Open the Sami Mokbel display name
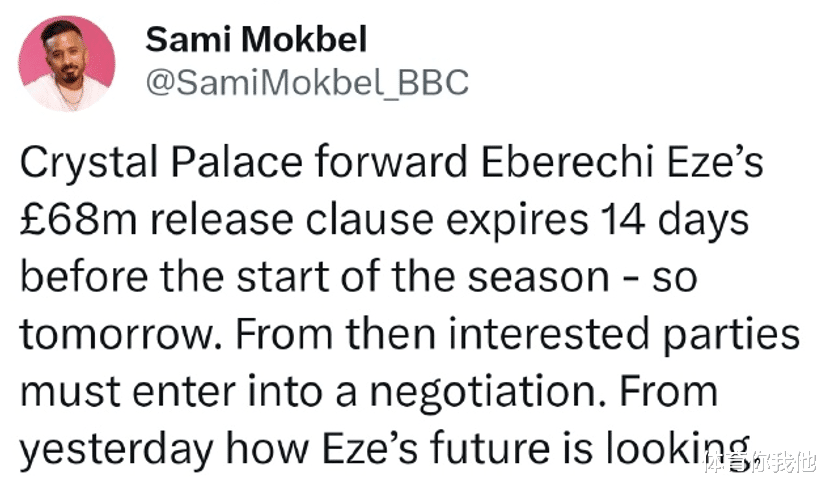 [x=255, y=40]
